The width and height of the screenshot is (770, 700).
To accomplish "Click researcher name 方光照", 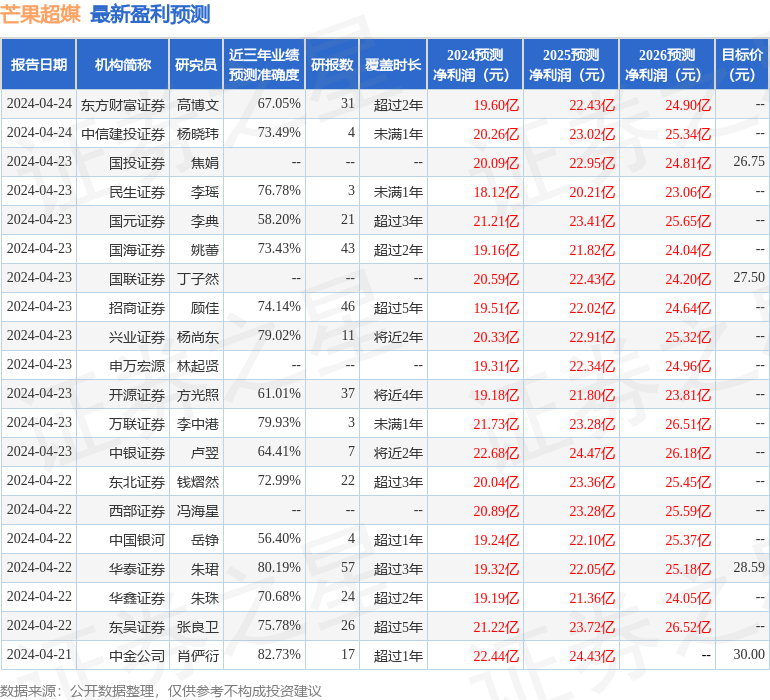I will coord(198,395).
